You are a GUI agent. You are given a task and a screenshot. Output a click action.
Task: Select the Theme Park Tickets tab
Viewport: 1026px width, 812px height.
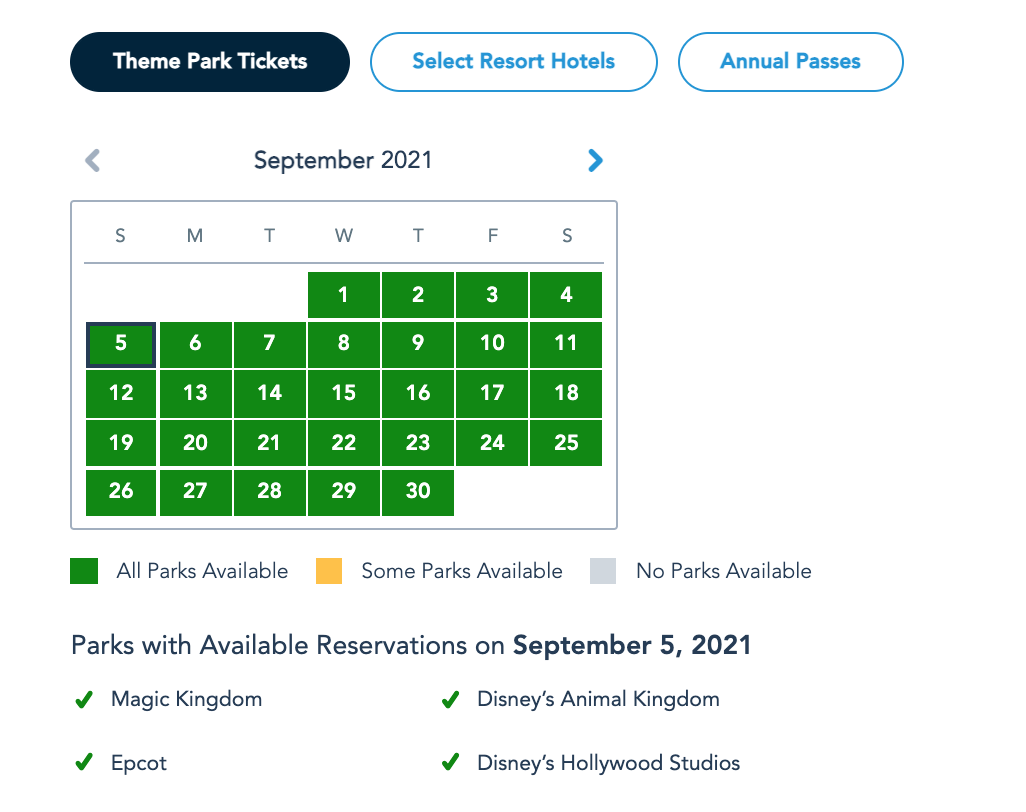[x=210, y=62]
